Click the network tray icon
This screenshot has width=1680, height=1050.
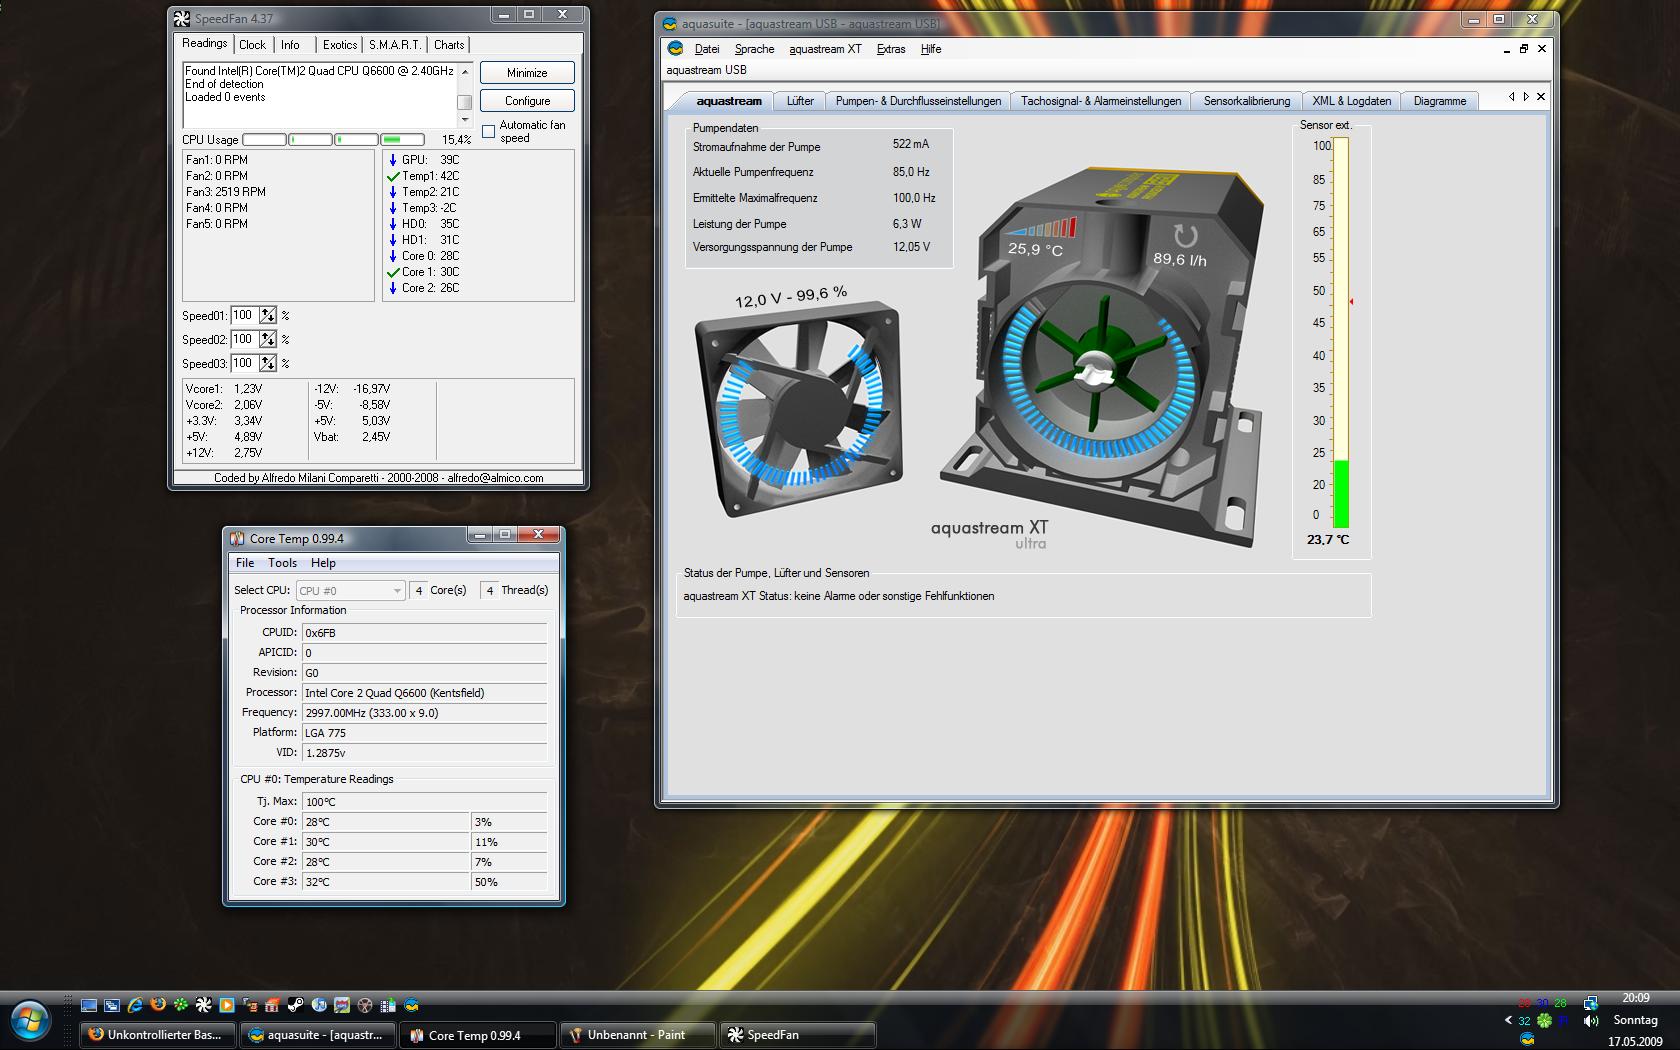1591,1004
